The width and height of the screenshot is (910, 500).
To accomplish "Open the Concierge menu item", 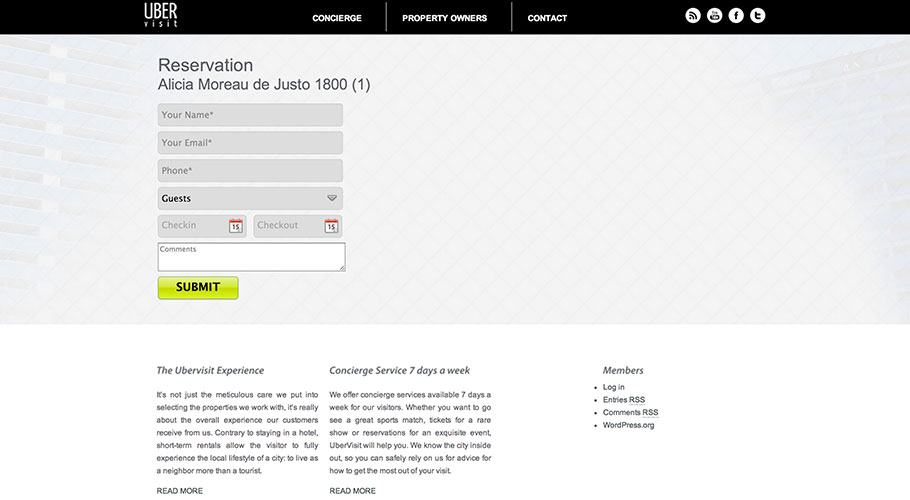I will (x=337, y=18).
